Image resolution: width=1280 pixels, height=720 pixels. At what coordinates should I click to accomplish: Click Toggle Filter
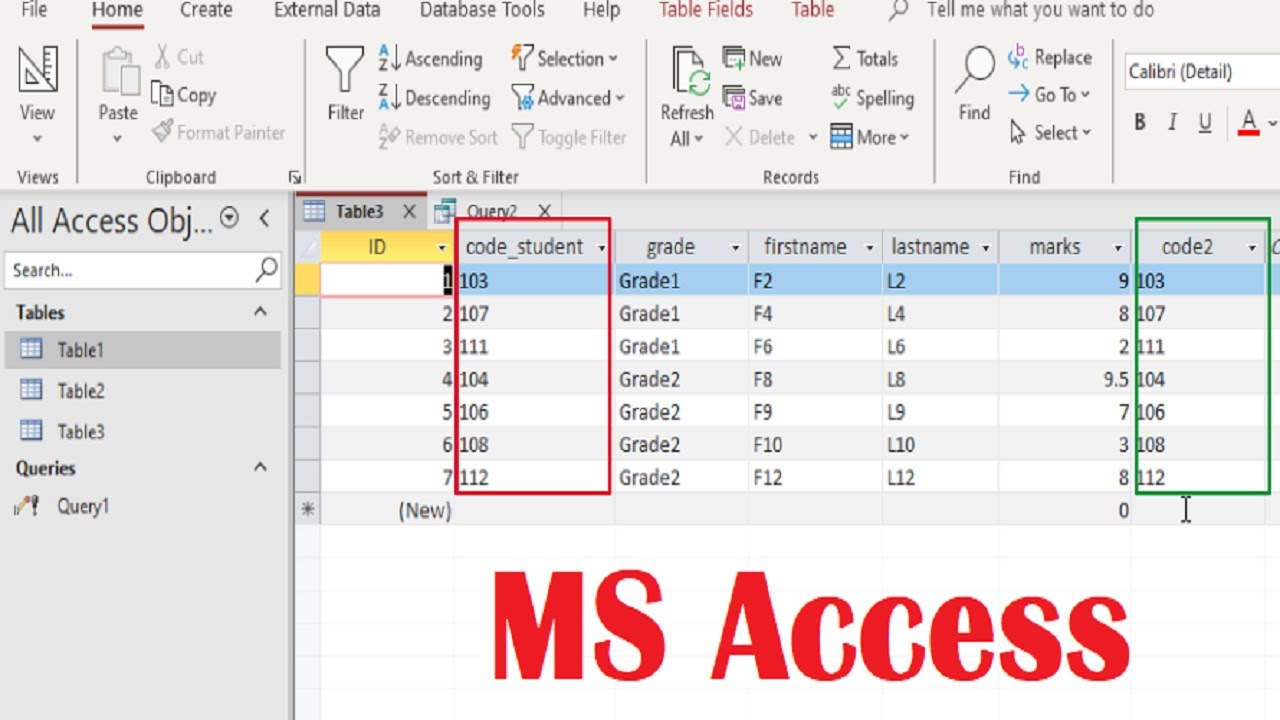coord(569,137)
